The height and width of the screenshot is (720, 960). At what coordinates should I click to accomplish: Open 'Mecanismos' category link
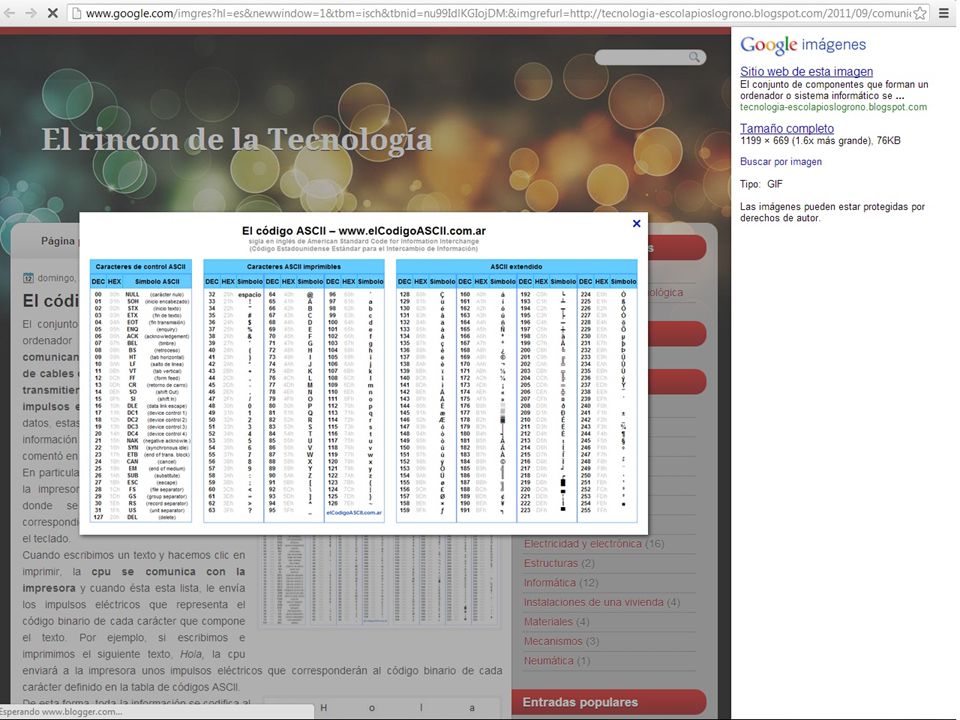(x=553, y=642)
